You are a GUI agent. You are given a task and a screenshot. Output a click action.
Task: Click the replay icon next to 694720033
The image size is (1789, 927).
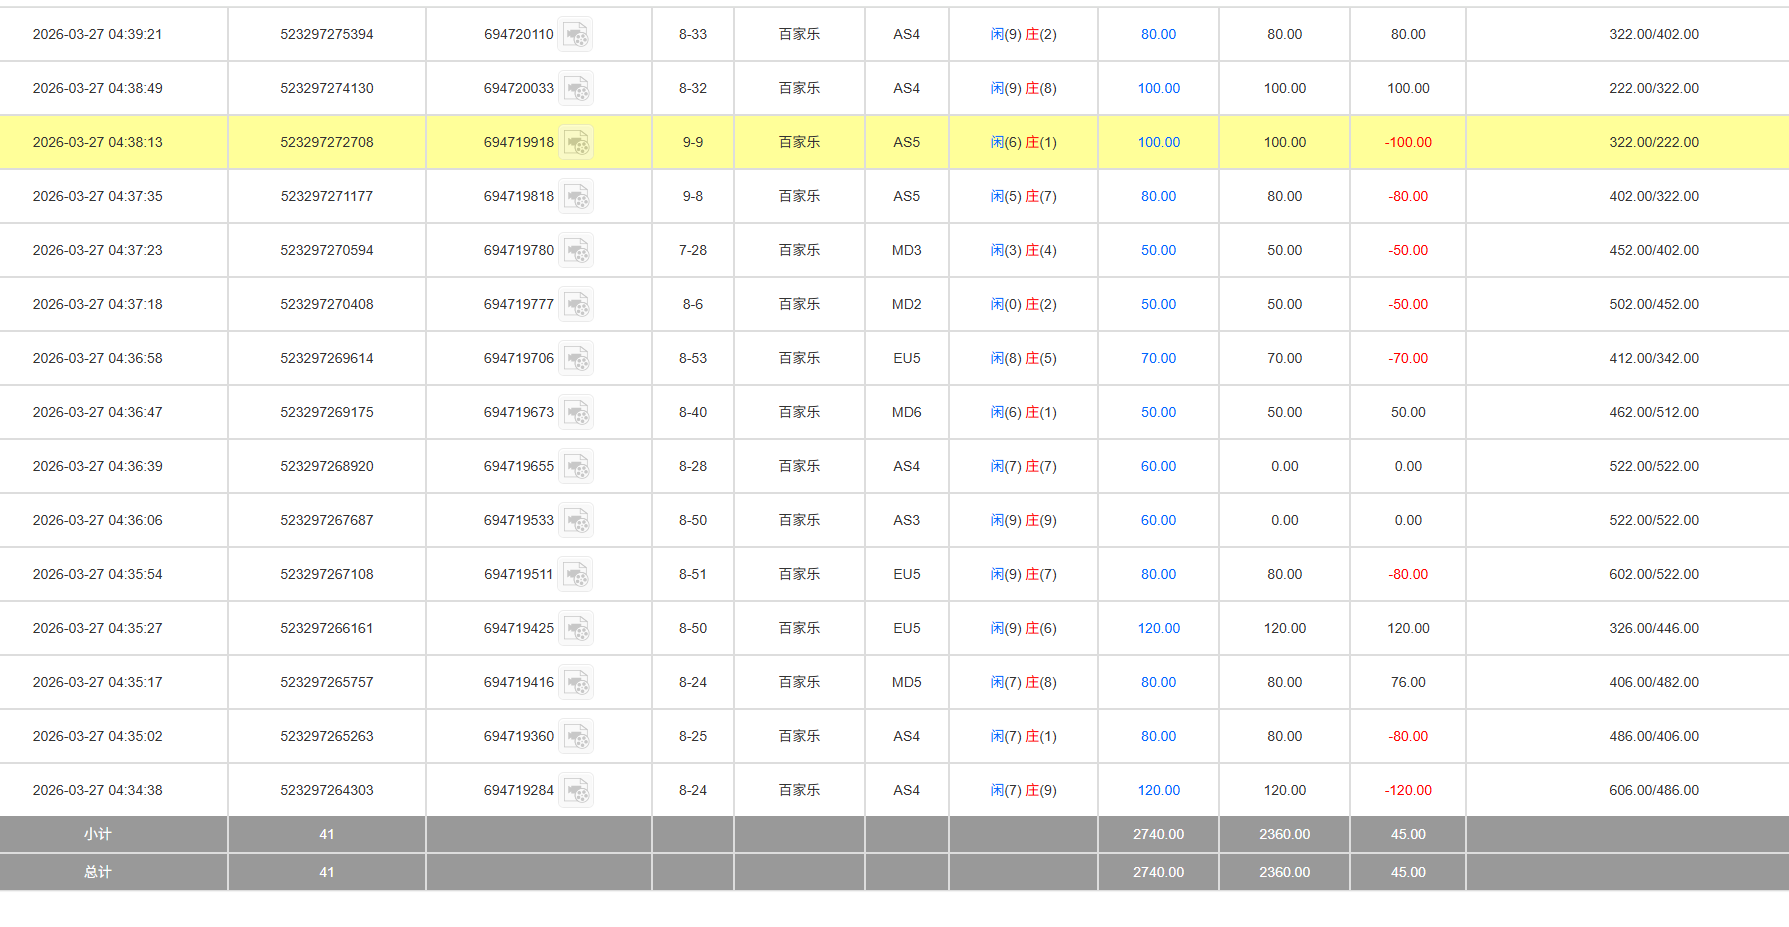coord(575,89)
